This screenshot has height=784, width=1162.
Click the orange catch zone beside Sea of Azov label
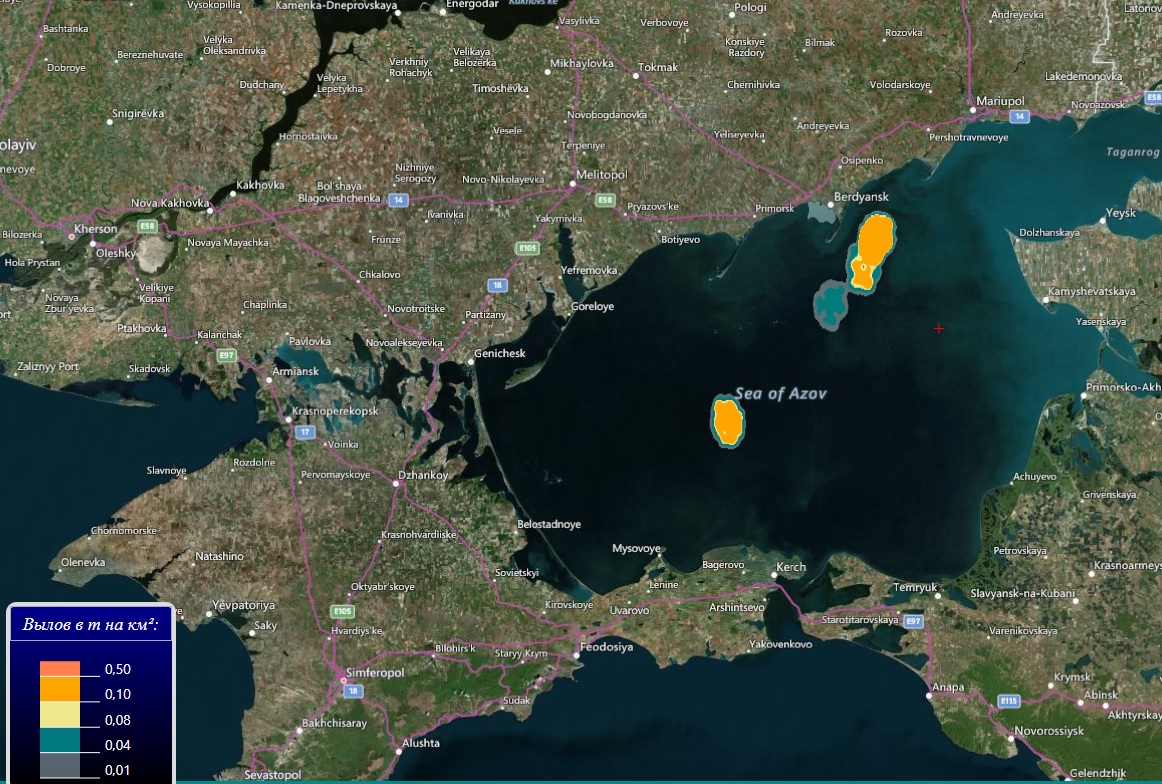pos(728,421)
